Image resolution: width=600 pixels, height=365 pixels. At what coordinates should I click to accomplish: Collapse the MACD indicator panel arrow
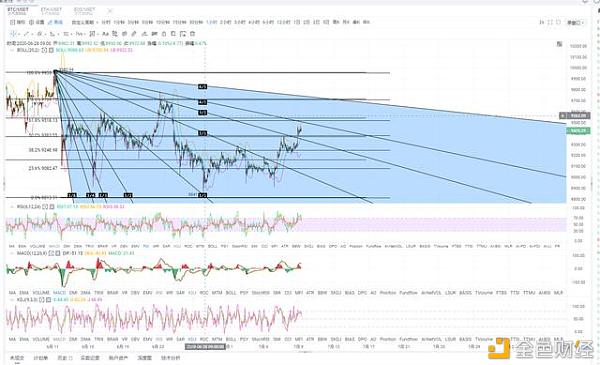[x=11, y=253]
